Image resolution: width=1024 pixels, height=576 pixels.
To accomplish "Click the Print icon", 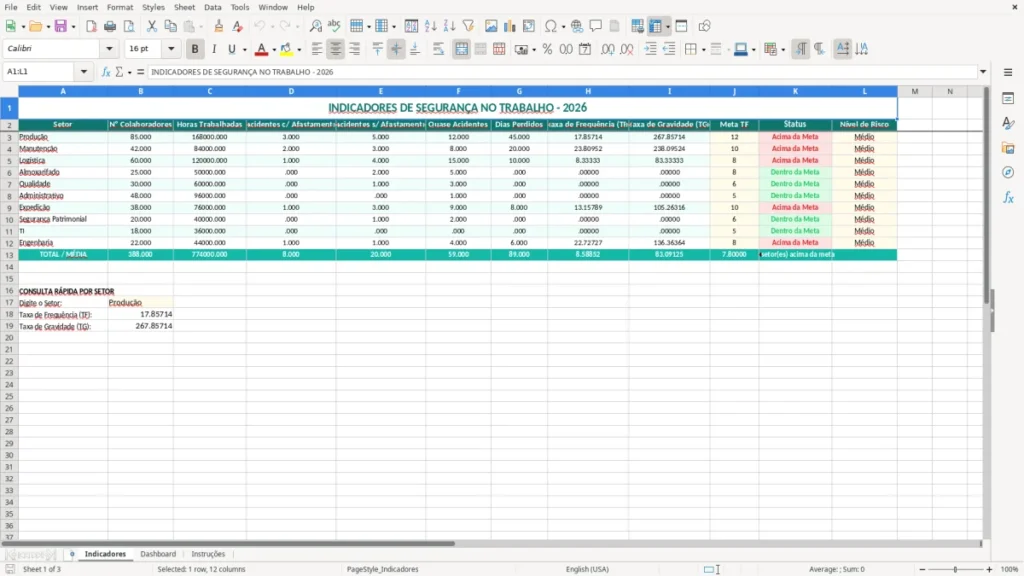I will 110,26.
